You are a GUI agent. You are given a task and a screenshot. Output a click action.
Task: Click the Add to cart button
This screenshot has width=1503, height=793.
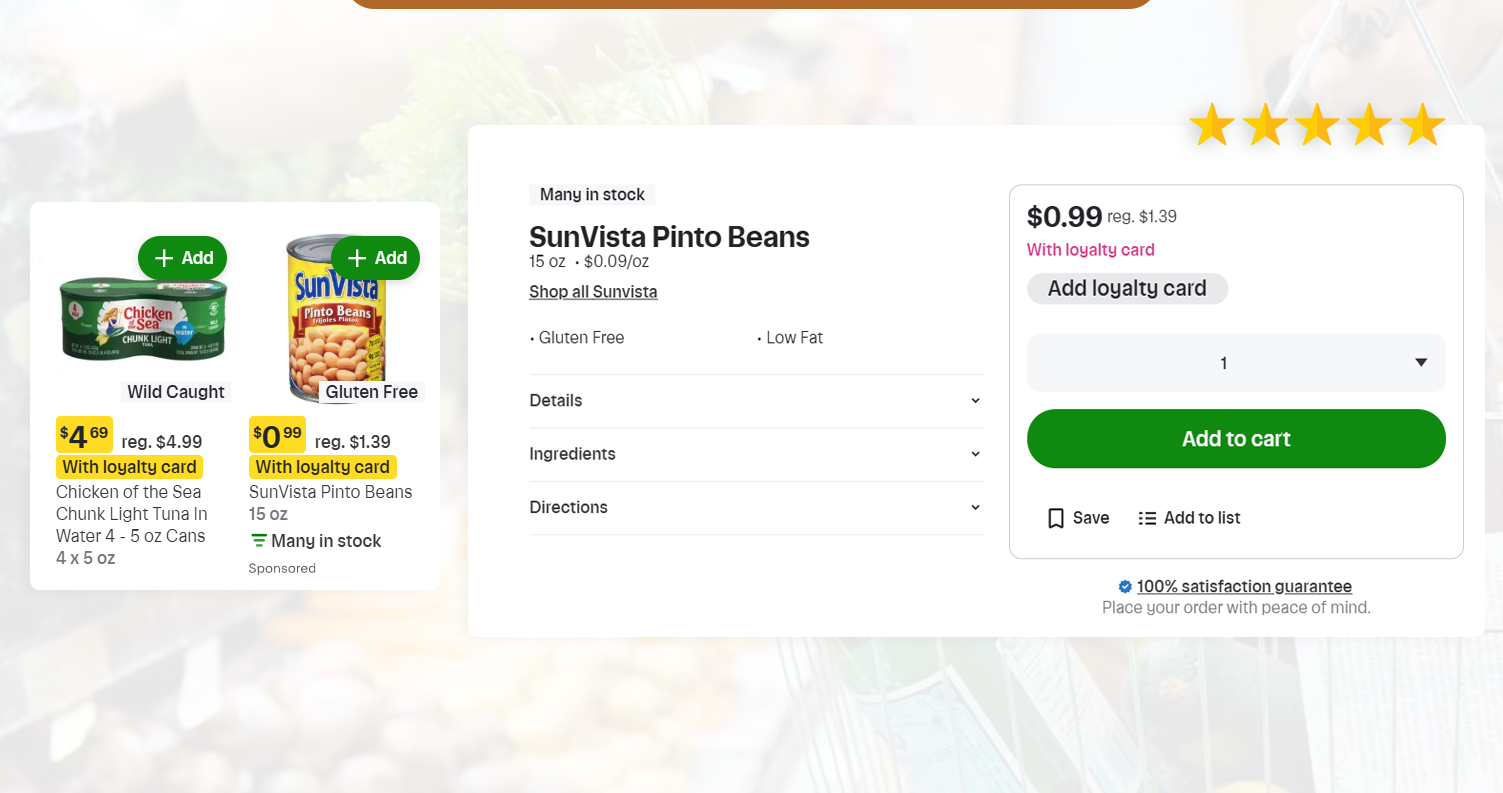pyautogui.click(x=1236, y=438)
